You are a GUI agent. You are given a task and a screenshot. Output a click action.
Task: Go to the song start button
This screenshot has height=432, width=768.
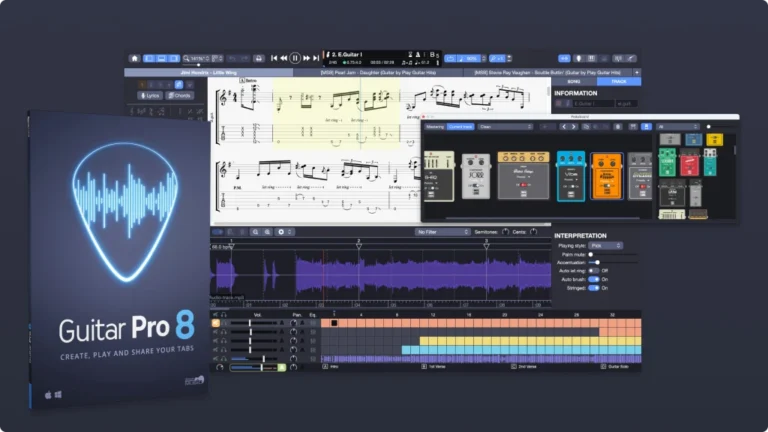(x=274, y=58)
